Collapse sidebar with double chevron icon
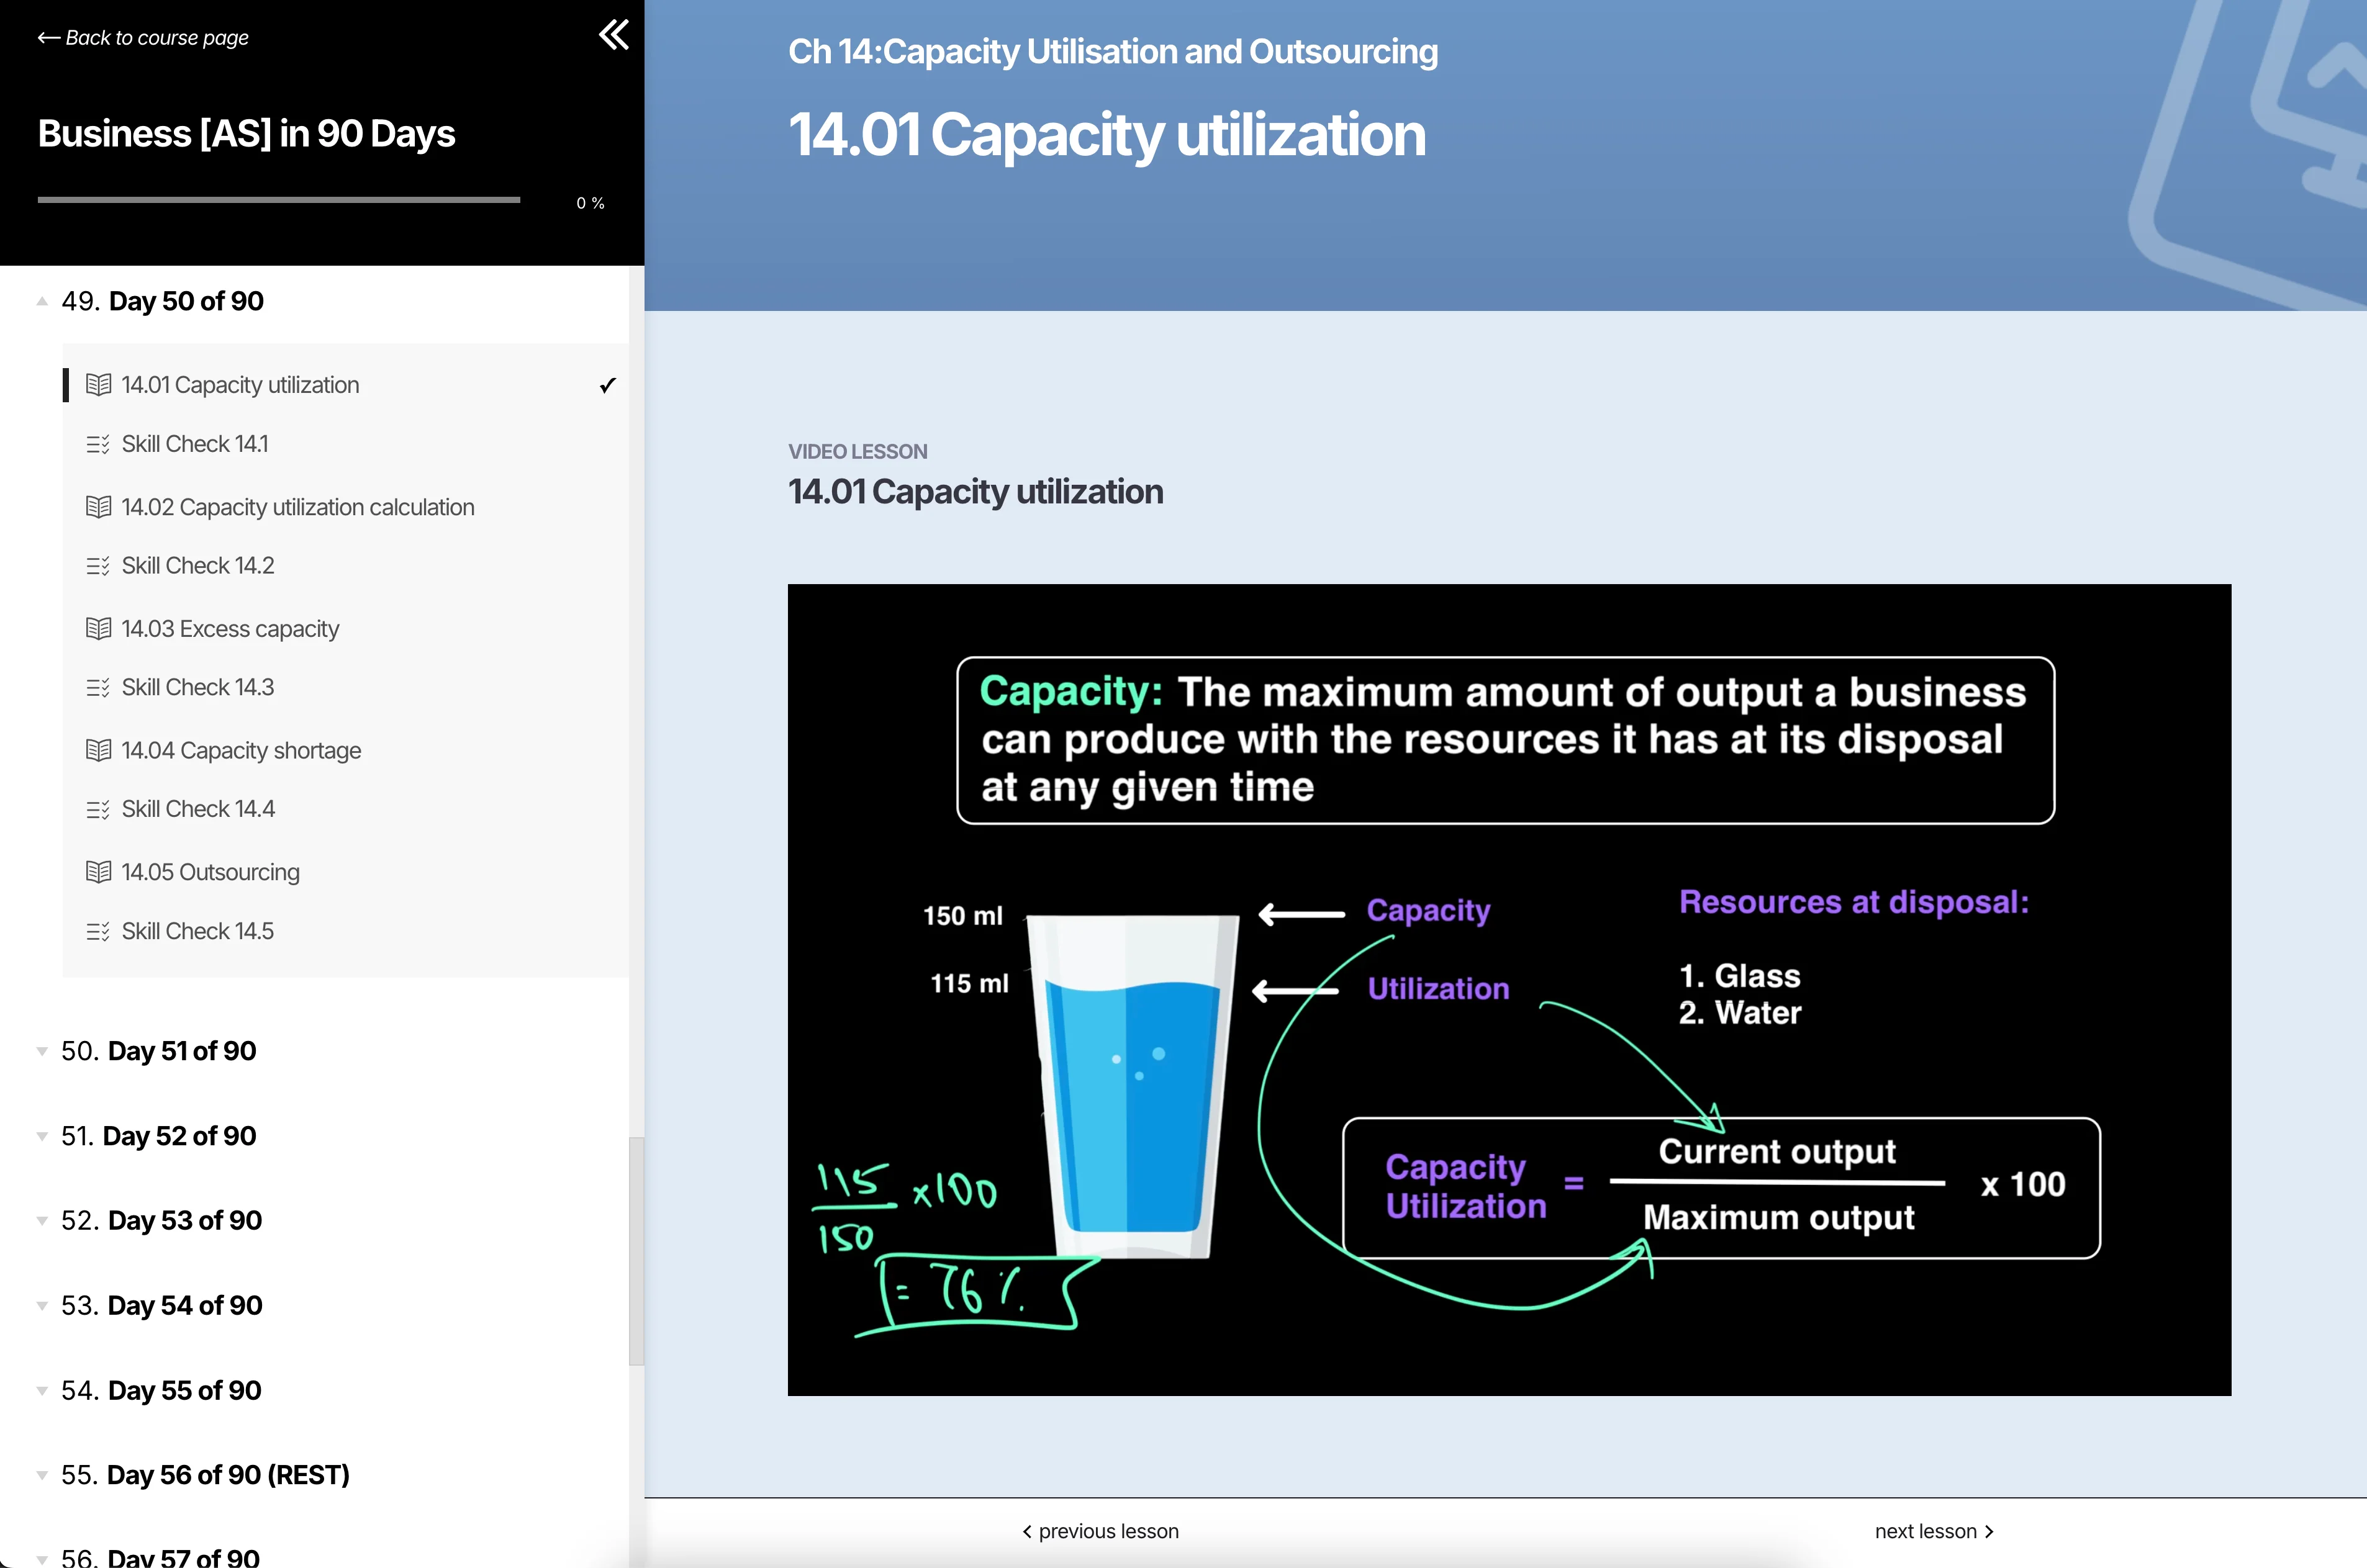The height and width of the screenshot is (1568, 2367). click(613, 35)
